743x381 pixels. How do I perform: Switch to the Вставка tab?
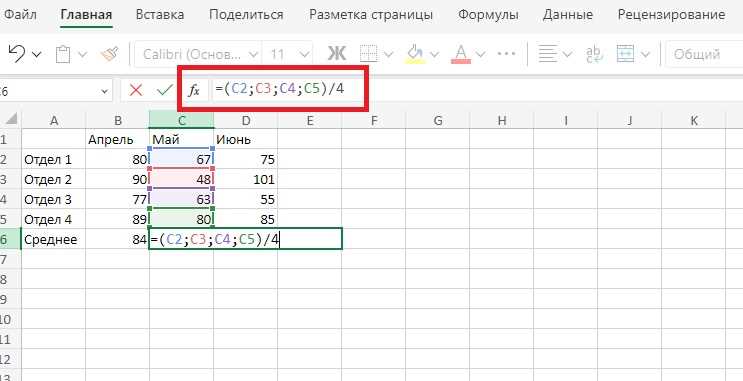(160, 15)
